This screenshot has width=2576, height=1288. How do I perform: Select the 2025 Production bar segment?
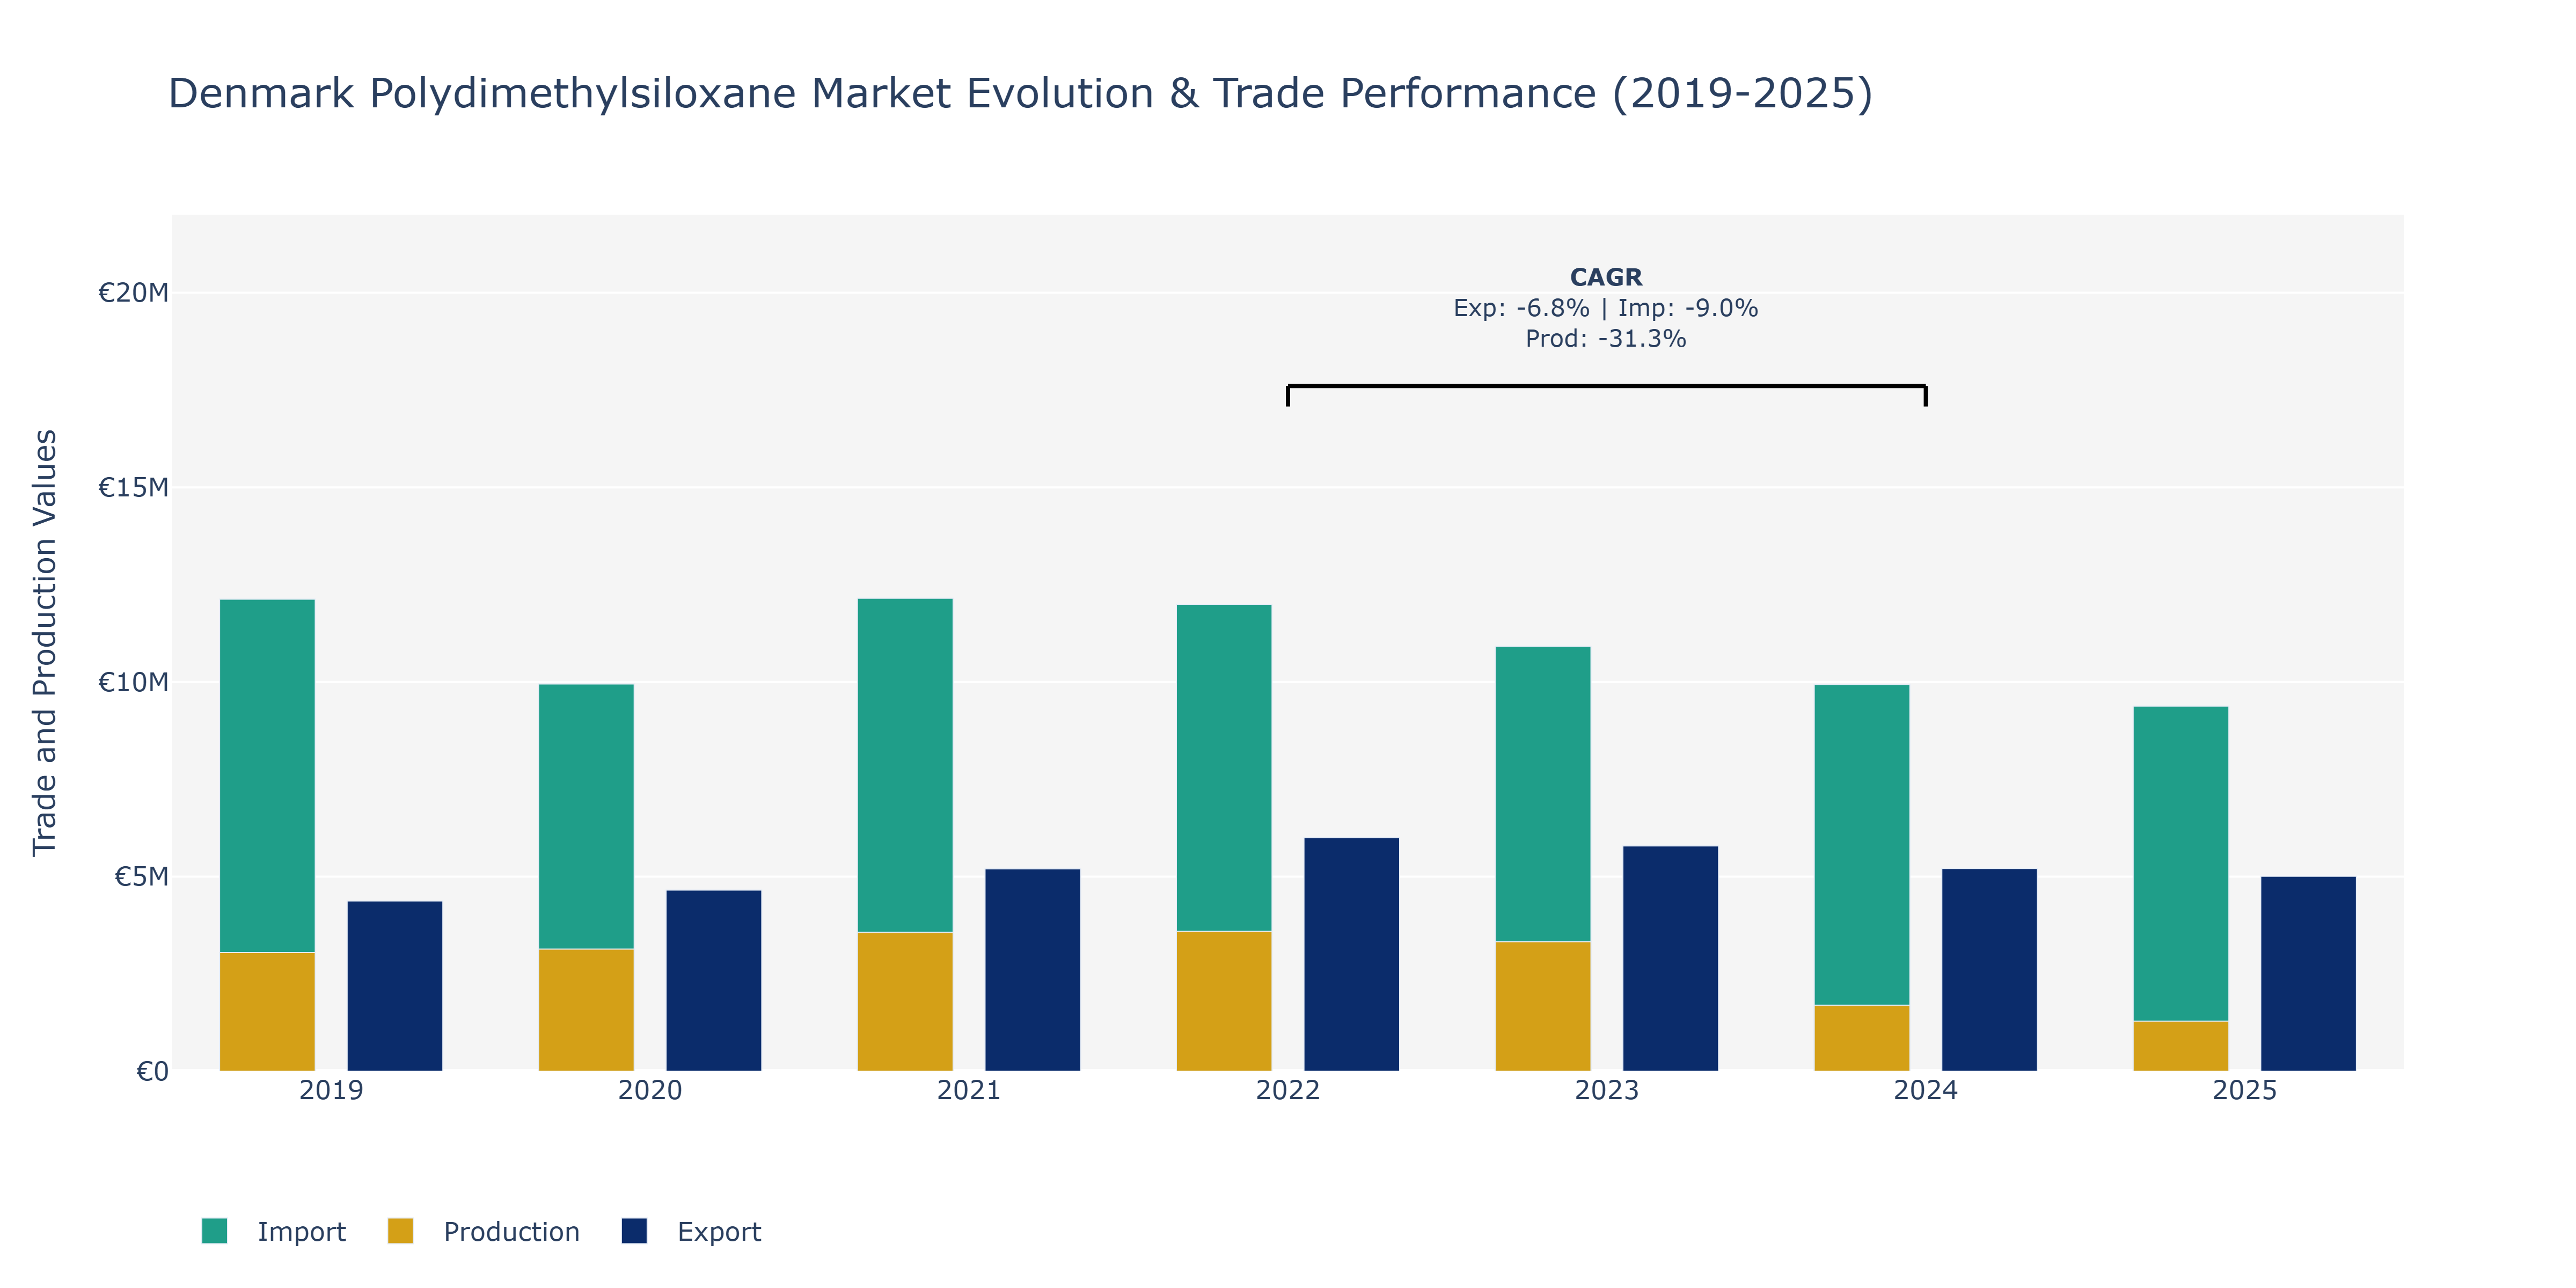2181,1046
